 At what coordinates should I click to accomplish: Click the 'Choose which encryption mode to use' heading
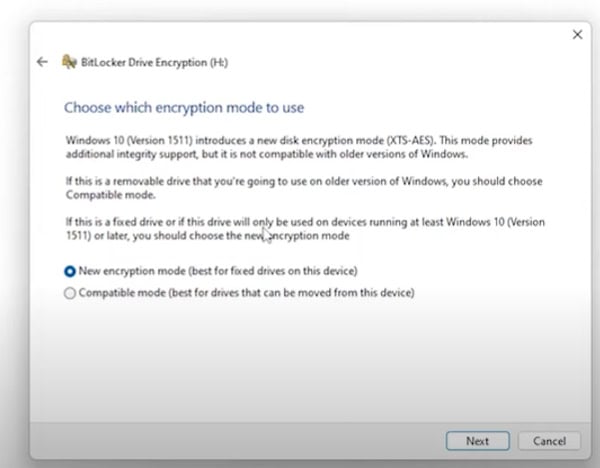[184, 107]
